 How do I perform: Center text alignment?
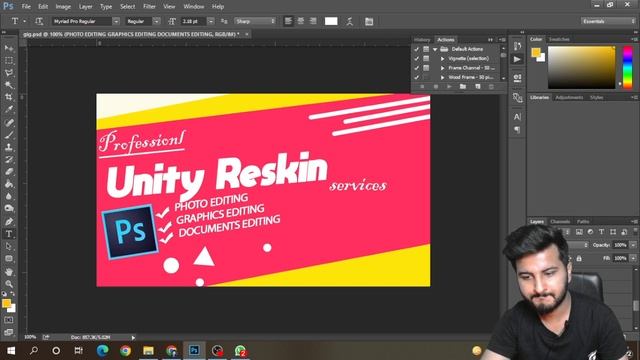tap(301, 21)
